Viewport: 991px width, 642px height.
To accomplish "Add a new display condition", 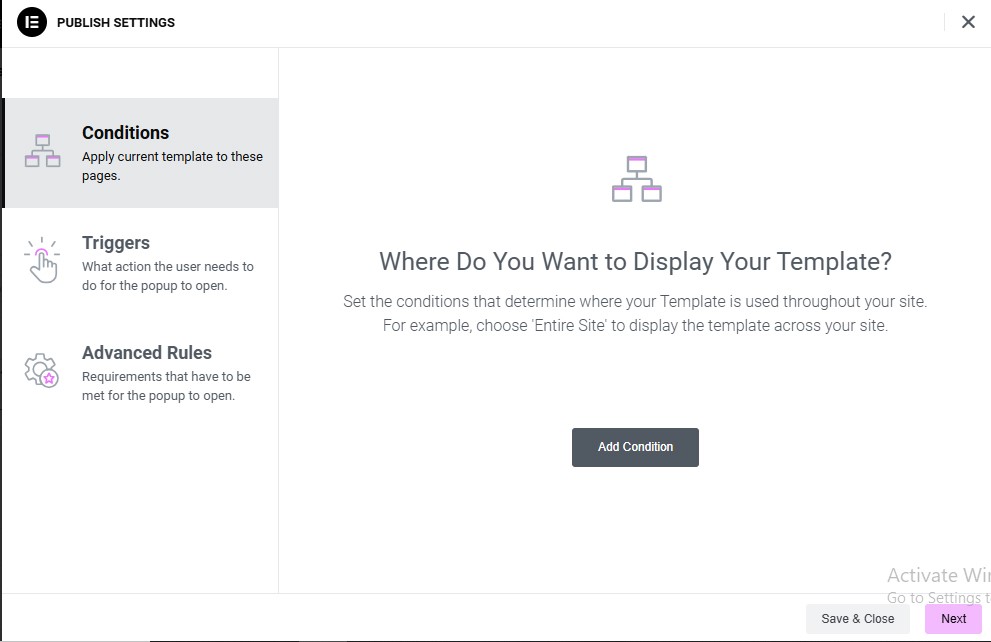I will 635,447.
